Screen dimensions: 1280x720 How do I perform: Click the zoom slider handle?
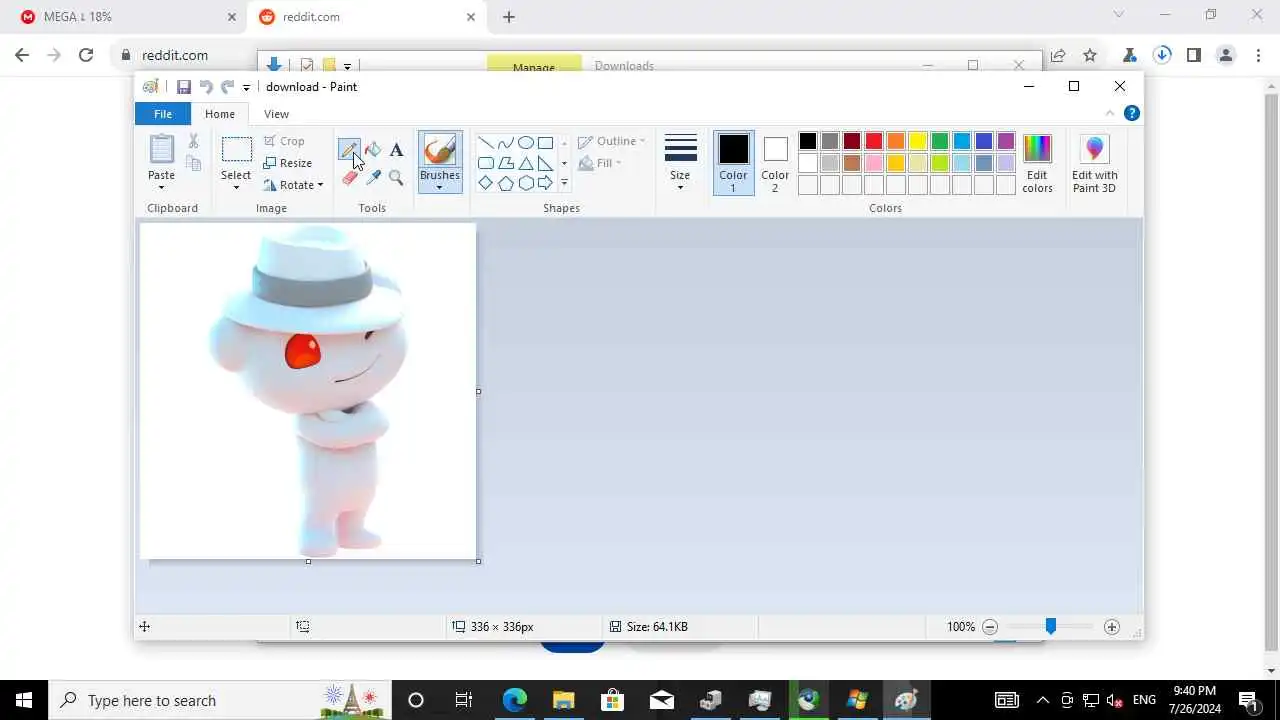click(x=1050, y=626)
